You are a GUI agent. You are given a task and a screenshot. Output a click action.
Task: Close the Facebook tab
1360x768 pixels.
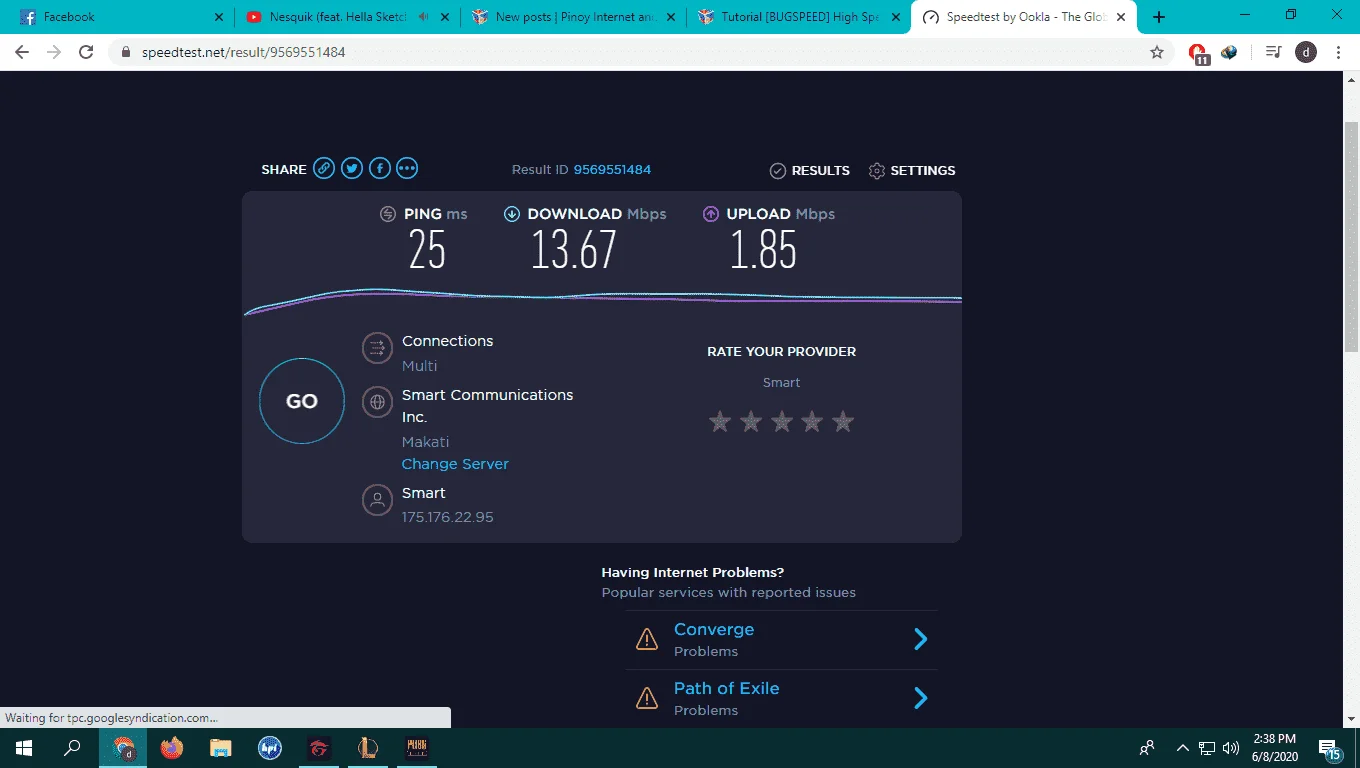[219, 17]
